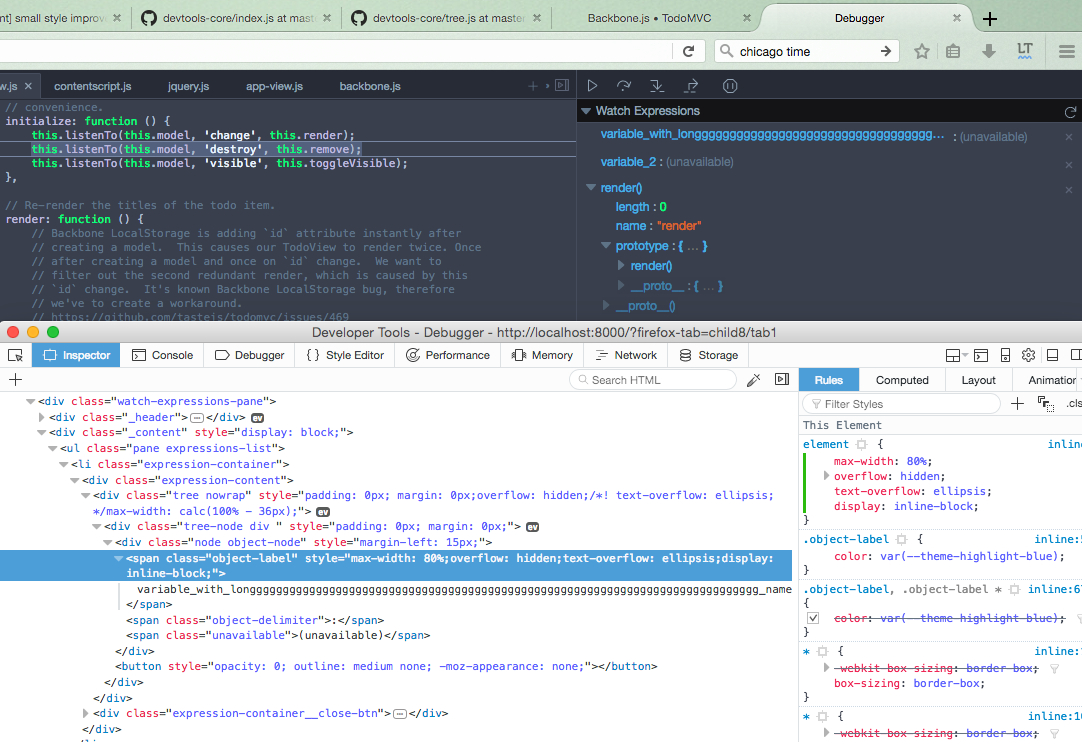1082x742 pixels.
Task: Click the bookmarks list icon
Action: coord(953,51)
